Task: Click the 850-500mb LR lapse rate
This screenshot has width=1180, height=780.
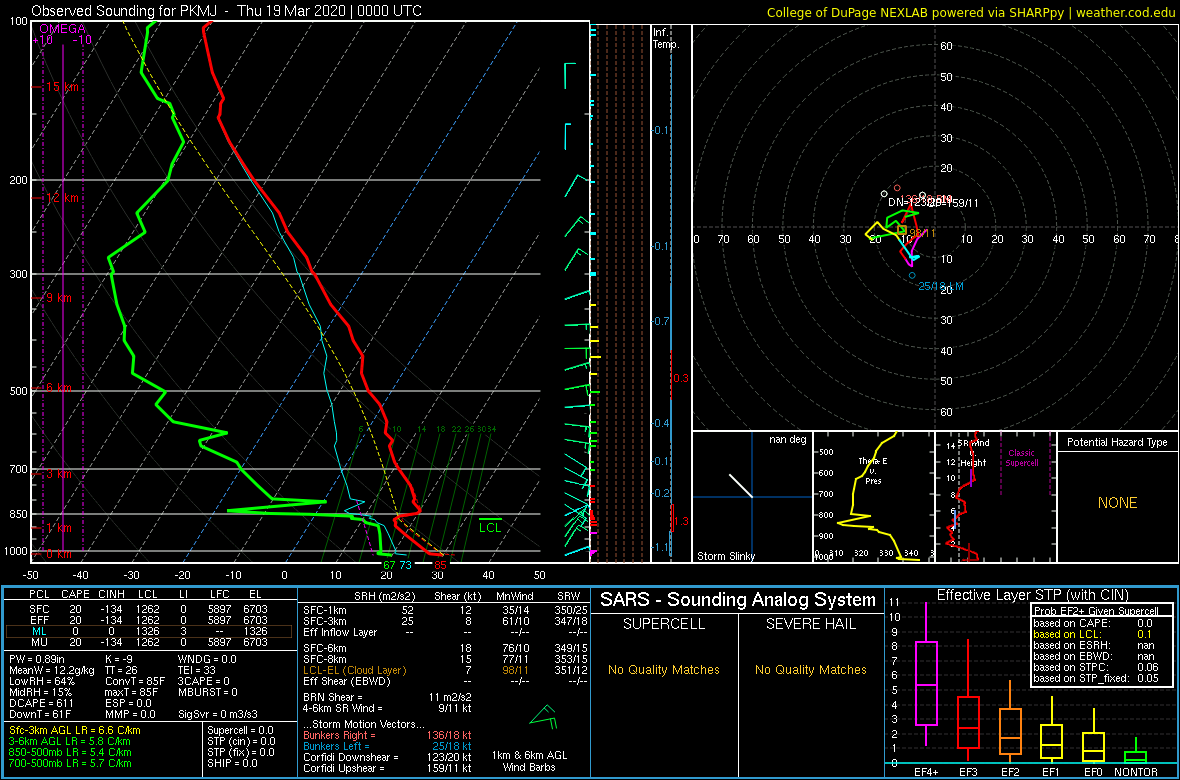Action: point(73,751)
